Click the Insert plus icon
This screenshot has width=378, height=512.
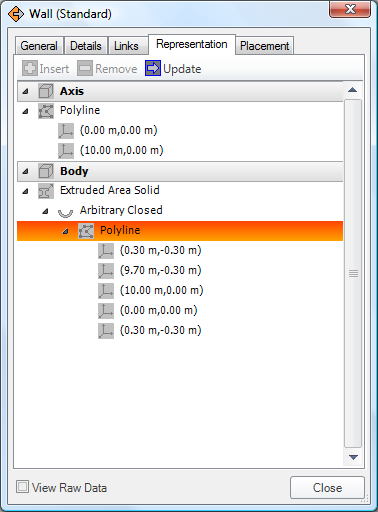30,68
